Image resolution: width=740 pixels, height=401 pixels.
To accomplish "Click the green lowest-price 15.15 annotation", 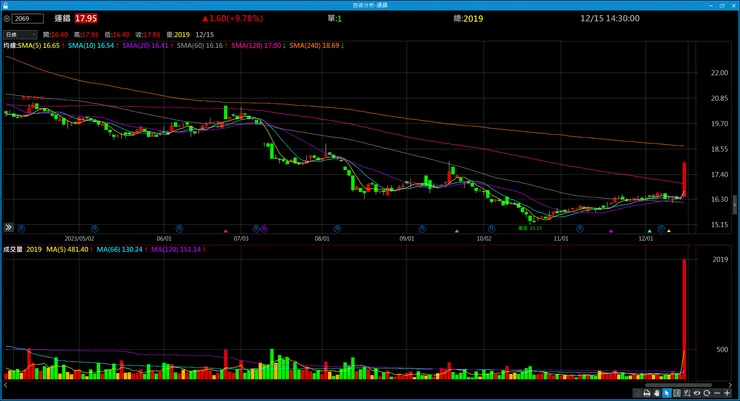I will point(530,228).
